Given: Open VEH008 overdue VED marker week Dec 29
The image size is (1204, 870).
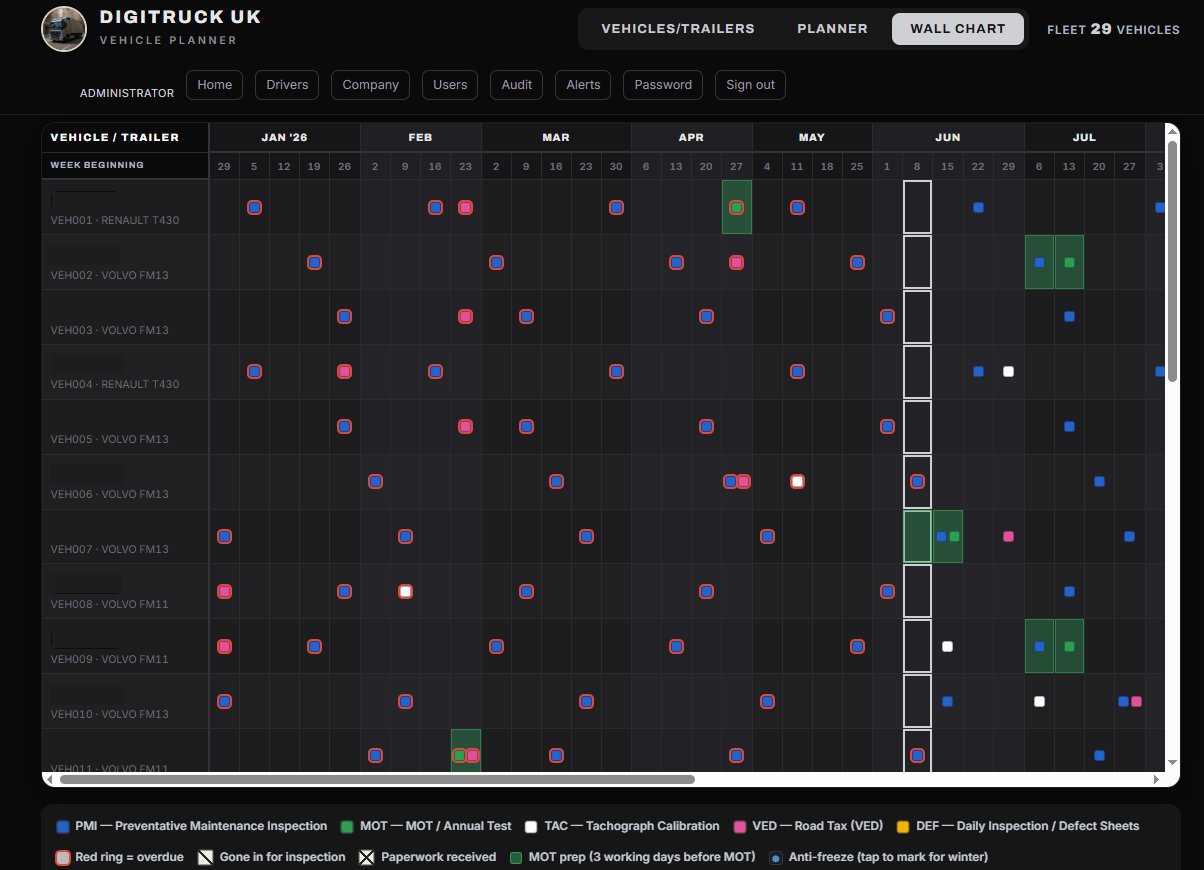Looking at the screenshot, I should pos(224,591).
